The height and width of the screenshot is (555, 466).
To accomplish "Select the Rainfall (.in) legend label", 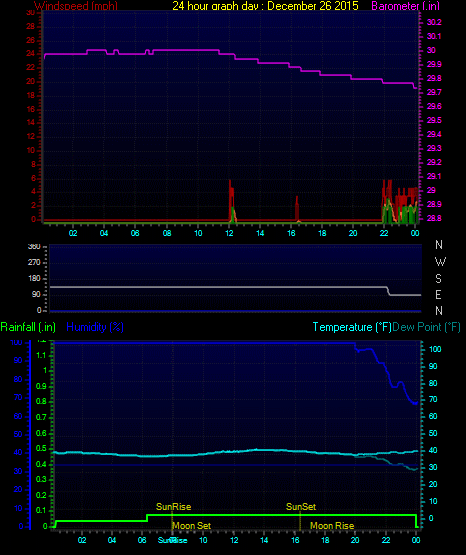I will tap(28, 327).
